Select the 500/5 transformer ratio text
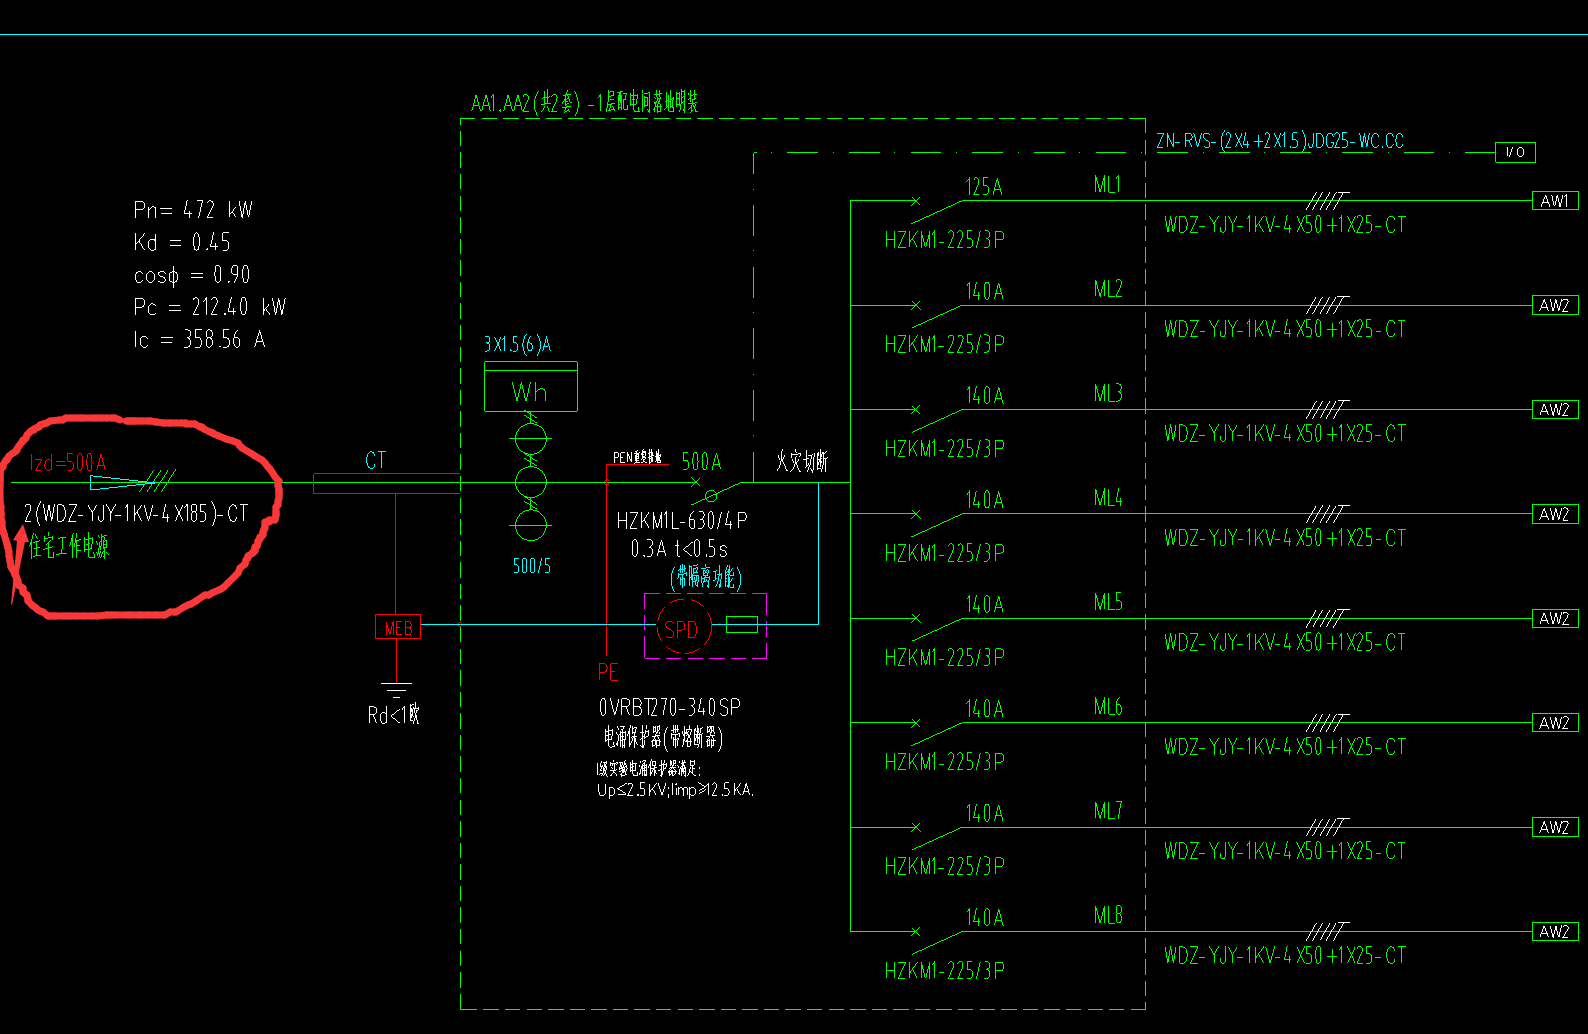 (532, 566)
